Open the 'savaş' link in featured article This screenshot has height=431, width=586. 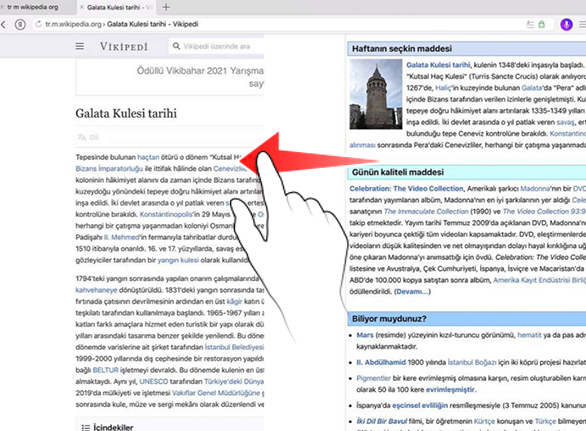(x=565, y=122)
